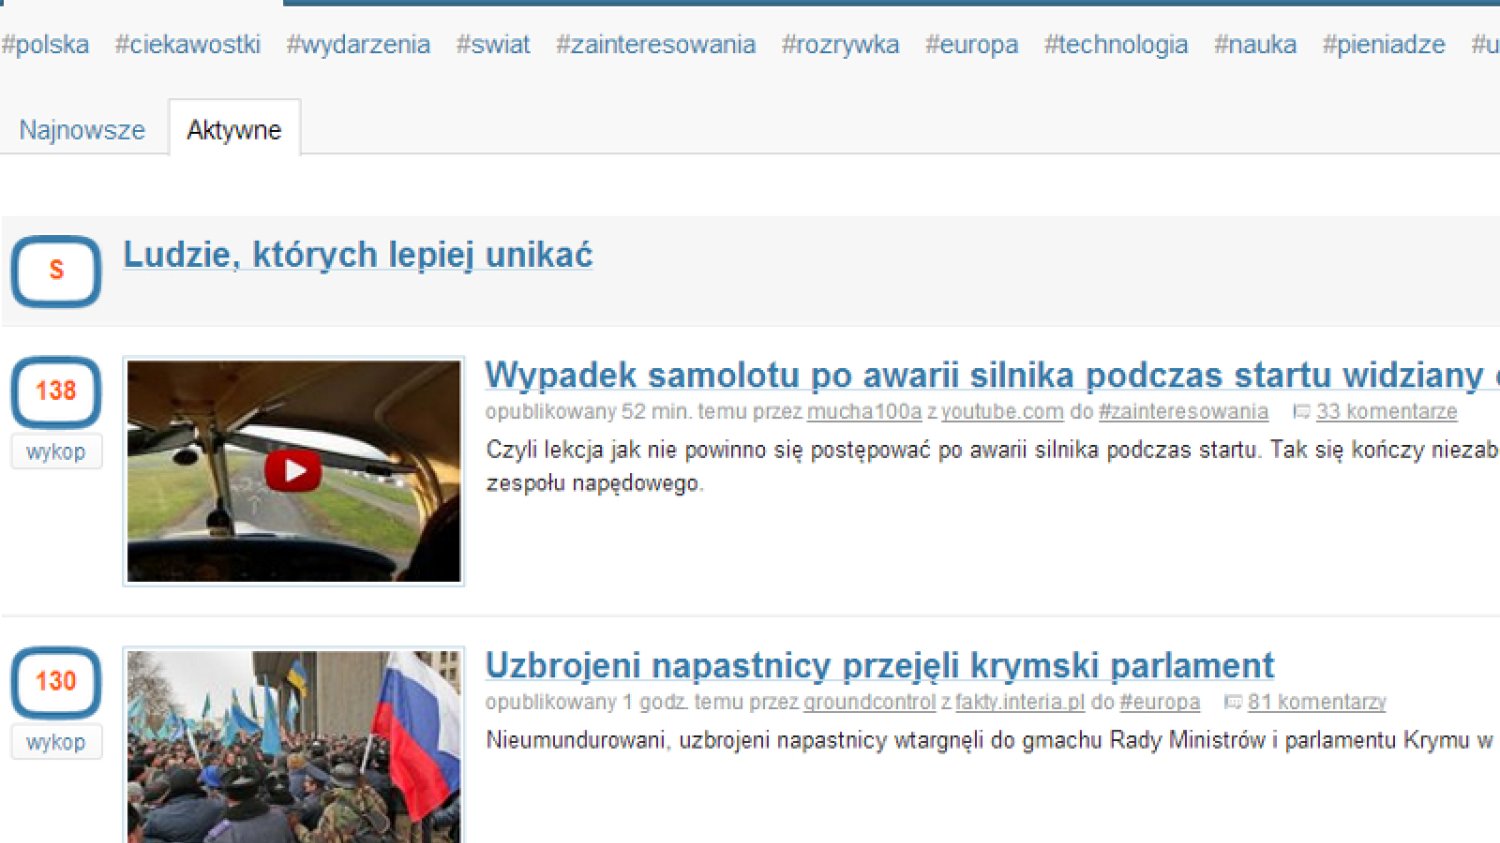Click description 'Nieumundurowani, uzbrojeni napastnicy'
The image size is (1500, 843).
990,741
